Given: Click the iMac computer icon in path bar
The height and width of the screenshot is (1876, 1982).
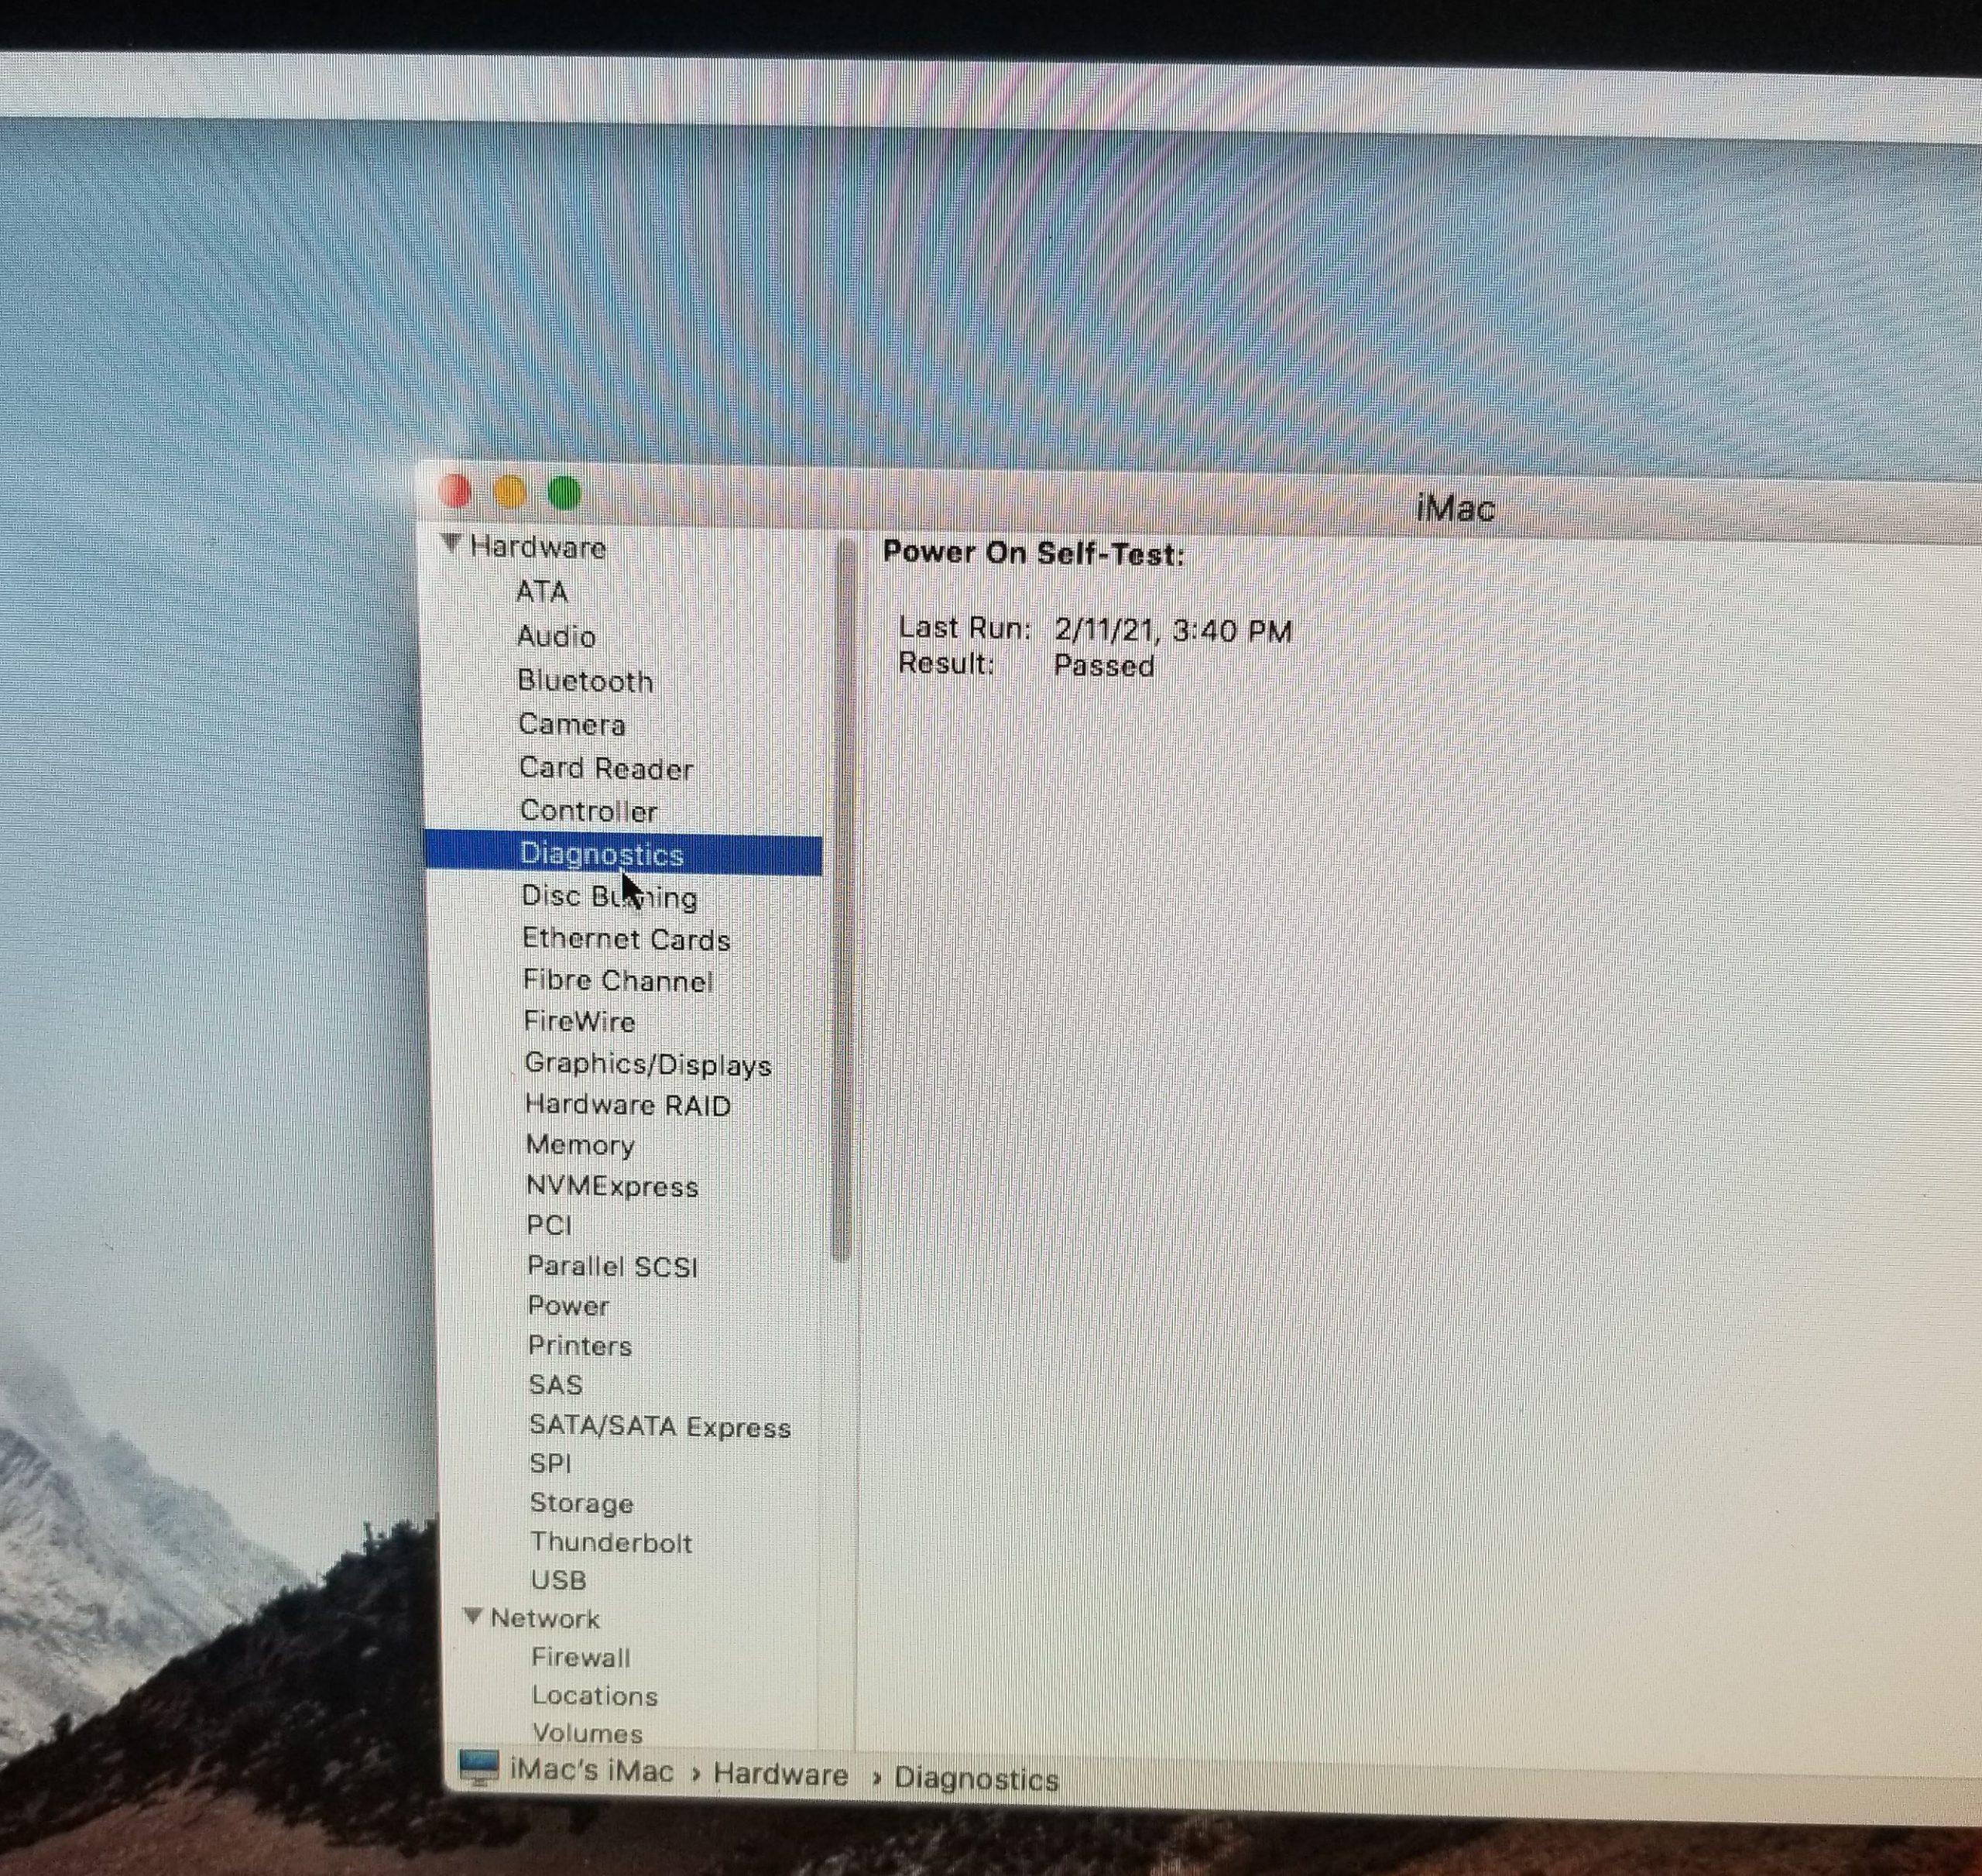Looking at the screenshot, I should [x=478, y=1767].
